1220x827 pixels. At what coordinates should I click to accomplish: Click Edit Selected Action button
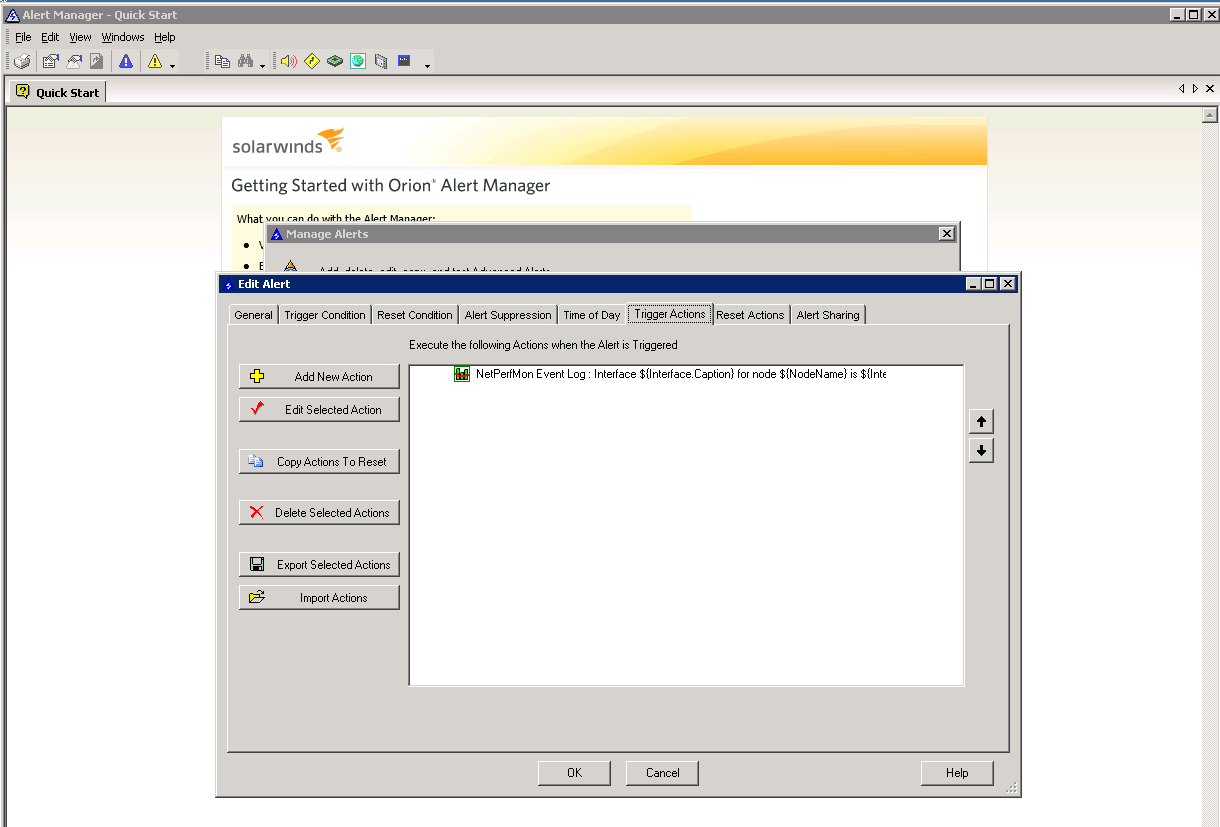319,410
